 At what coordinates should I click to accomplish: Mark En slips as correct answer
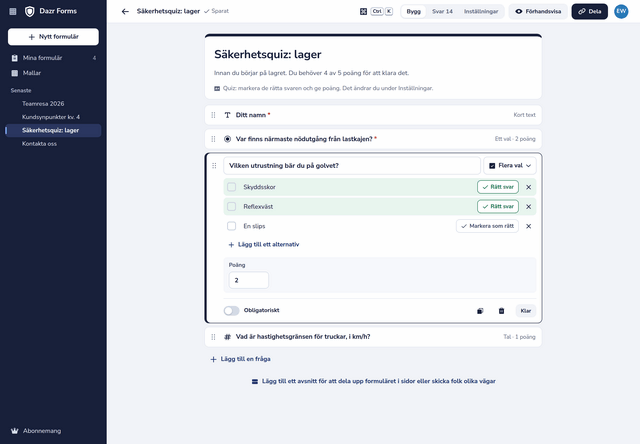pyautogui.click(x=487, y=226)
